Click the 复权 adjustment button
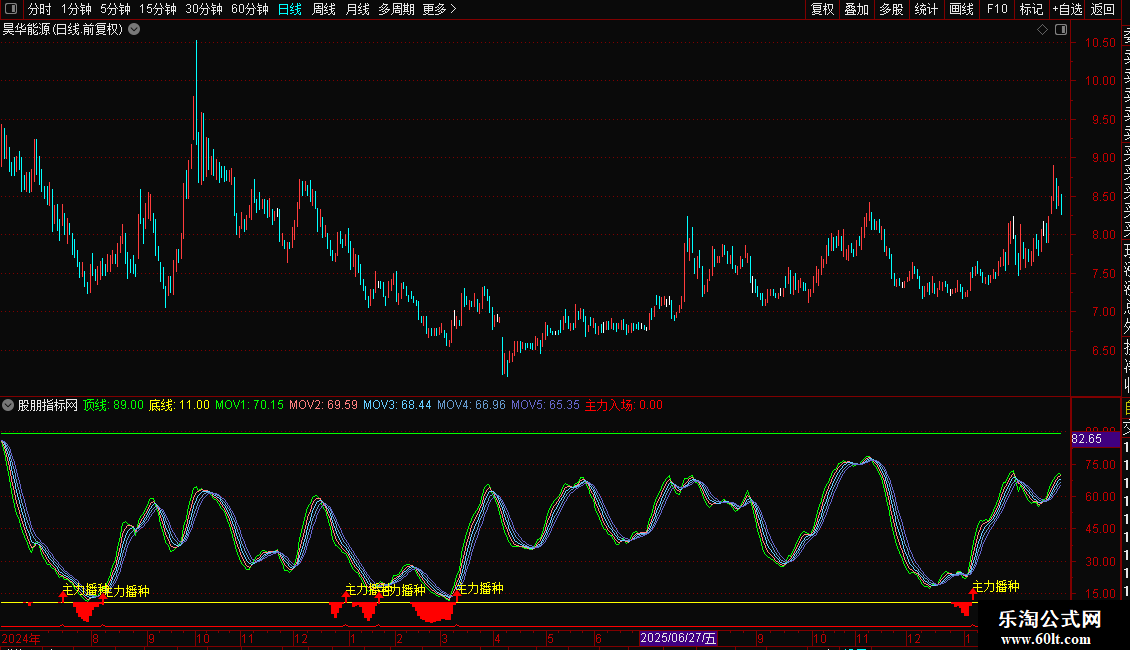 [822, 9]
